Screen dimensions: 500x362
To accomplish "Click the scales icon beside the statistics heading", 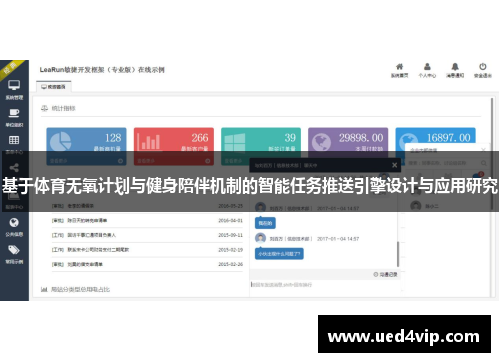I will point(44,108).
